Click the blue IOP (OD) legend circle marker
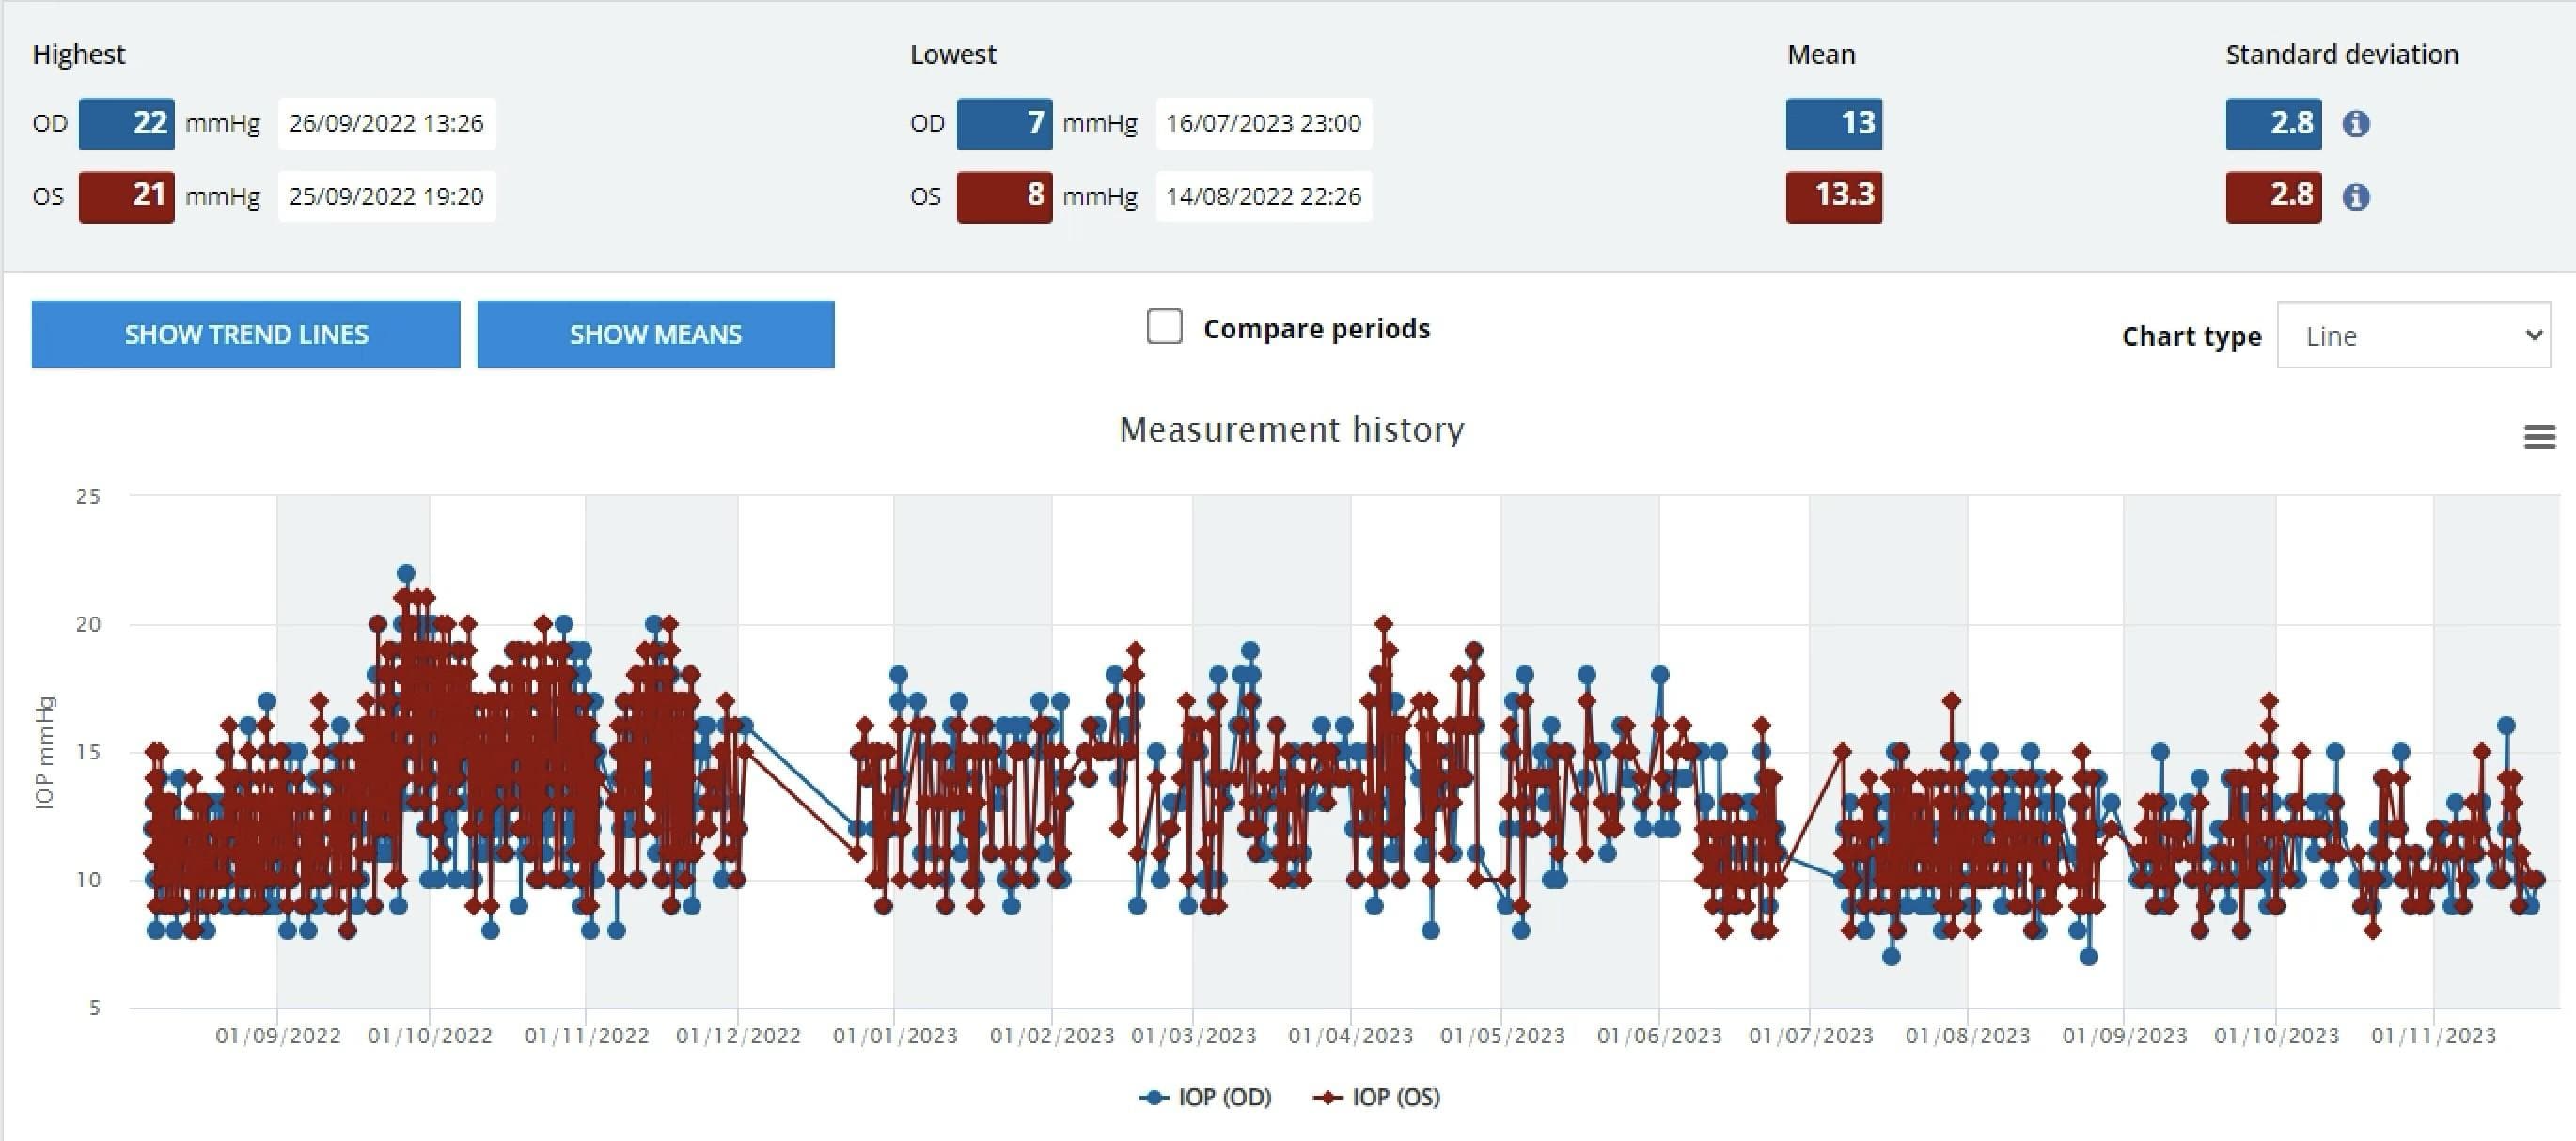This screenshot has height=1141, width=2576. pyautogui.click(x=1155, y=1097)
